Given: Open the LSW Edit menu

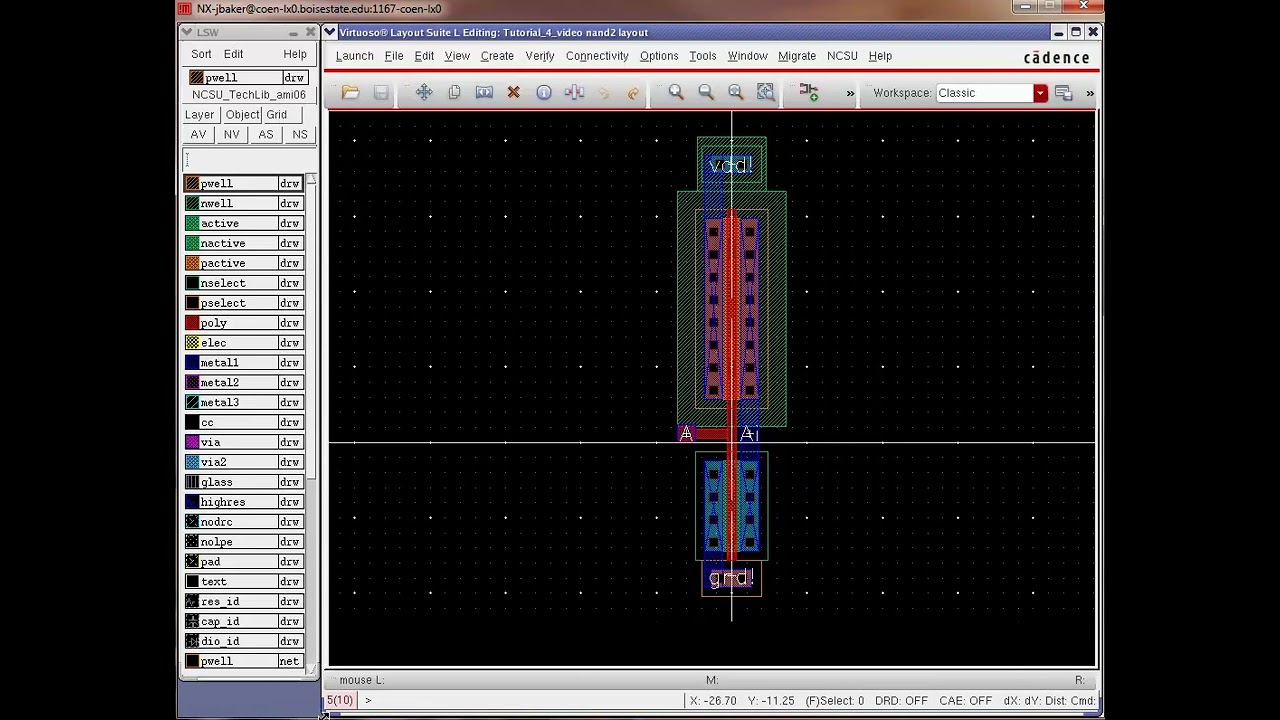Looking at the screenshot, I should point(233,55).
